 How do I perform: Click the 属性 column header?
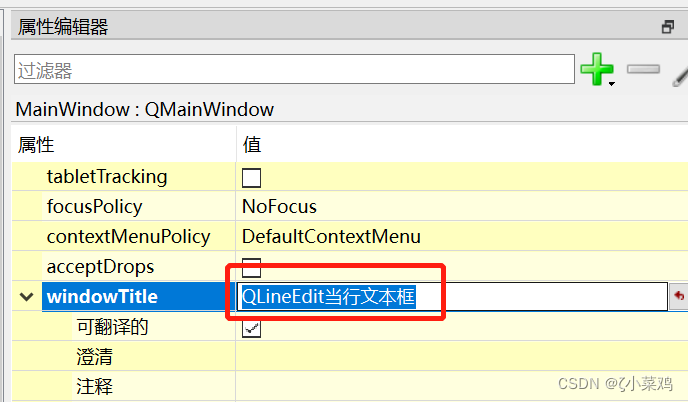[x=36, y=144]
